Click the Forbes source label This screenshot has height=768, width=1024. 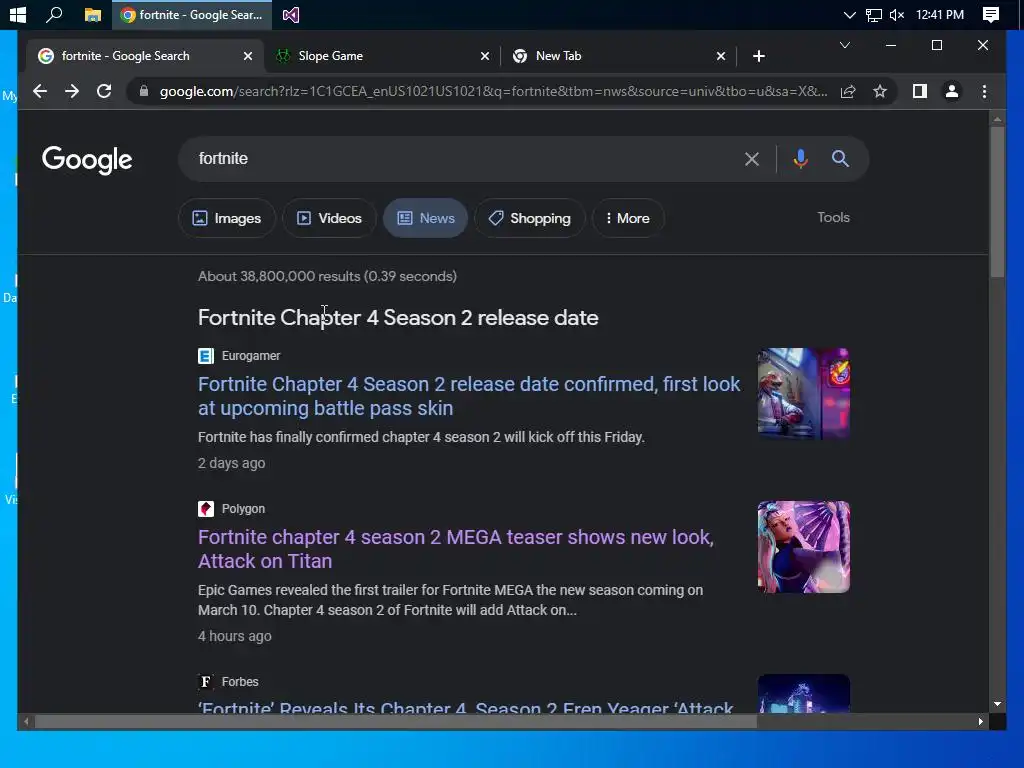pyautogui.click(x=240, y=682)
